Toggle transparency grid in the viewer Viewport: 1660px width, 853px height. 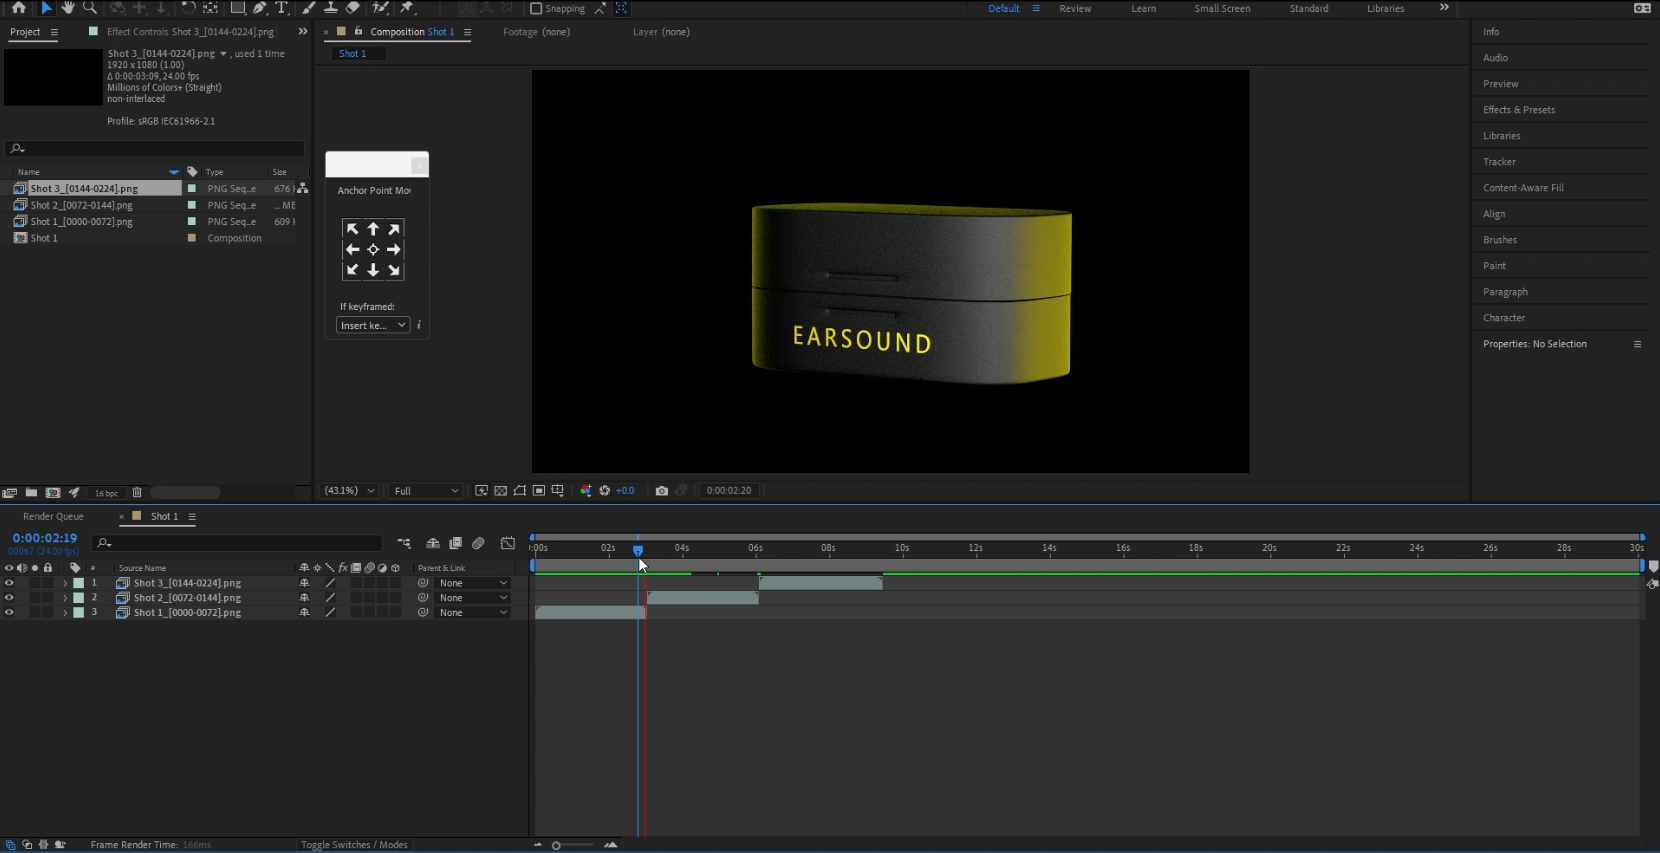(500, 490)
